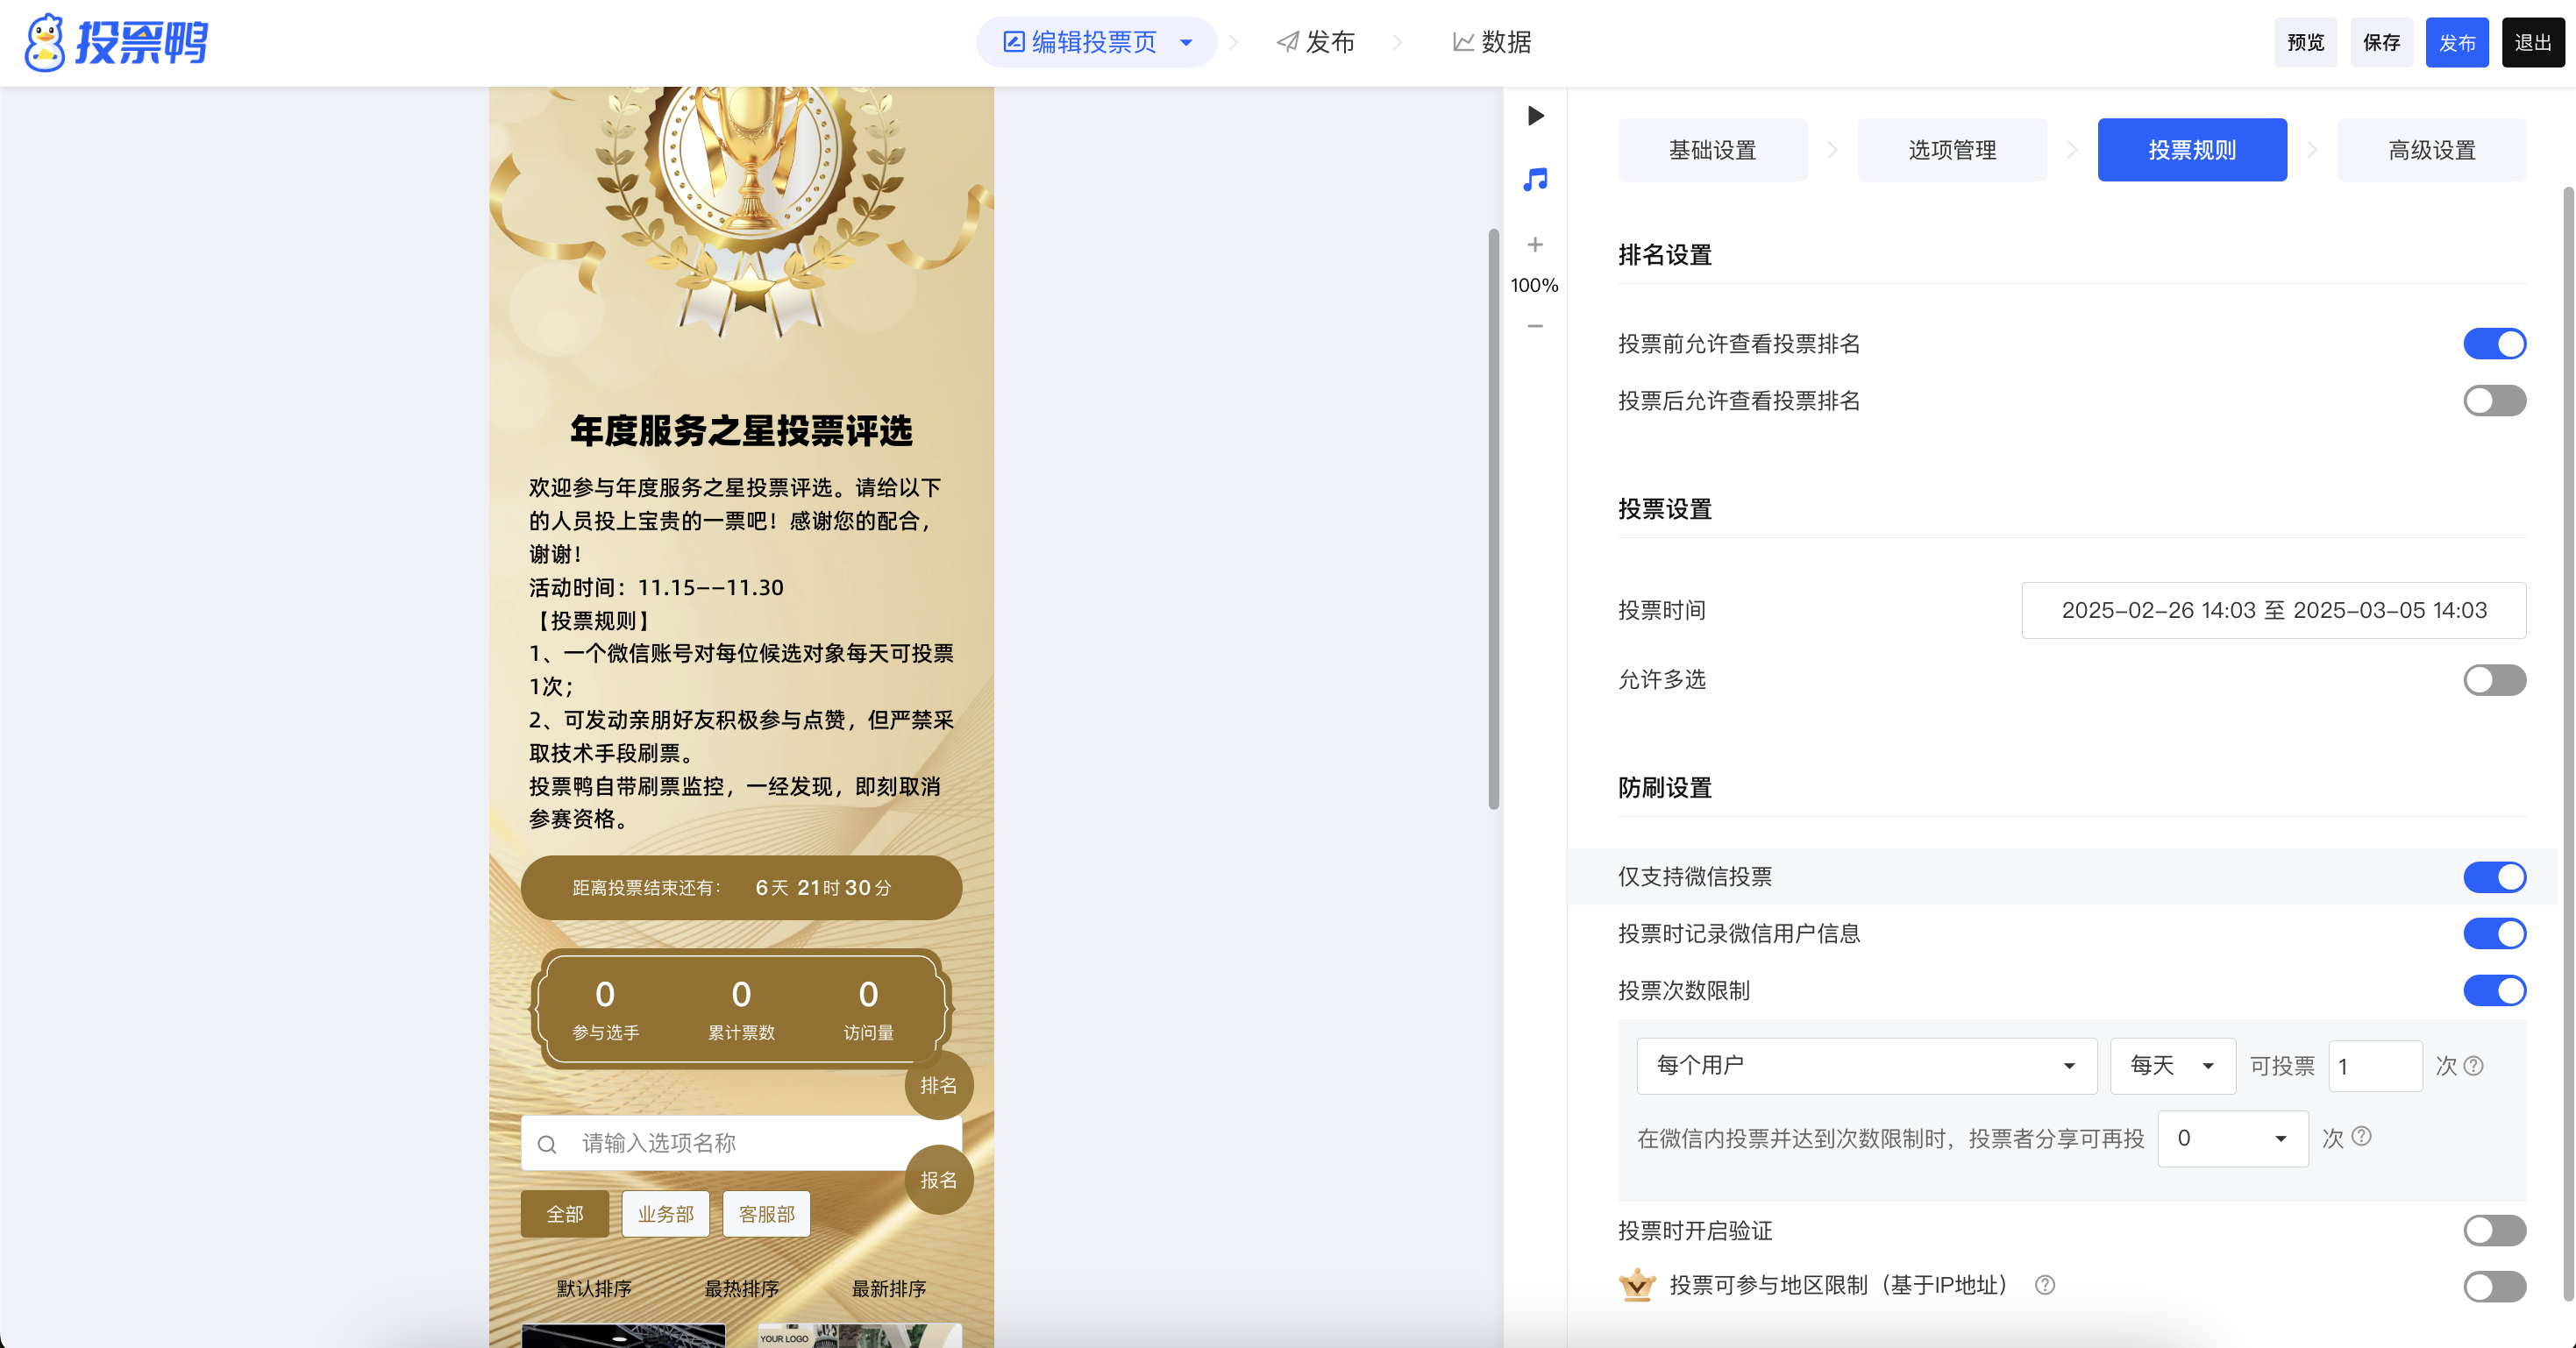
Task: Click the 投票鸭 duck logo
Action: coord(45,42)
